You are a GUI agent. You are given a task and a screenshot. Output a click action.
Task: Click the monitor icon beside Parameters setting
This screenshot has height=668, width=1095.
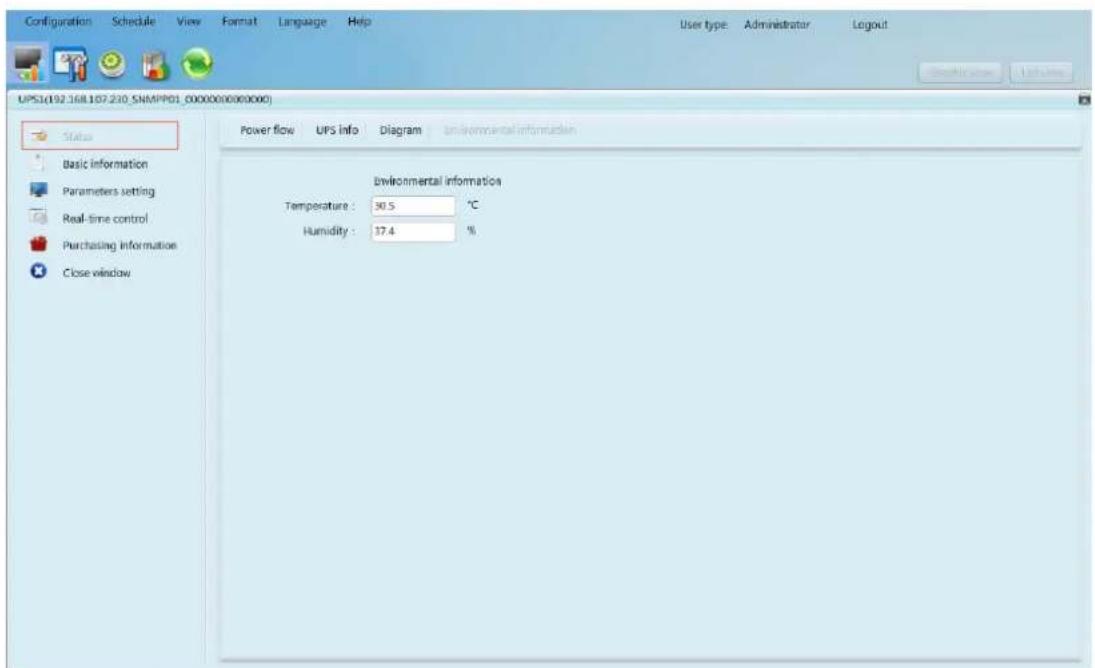coord(38,190)
